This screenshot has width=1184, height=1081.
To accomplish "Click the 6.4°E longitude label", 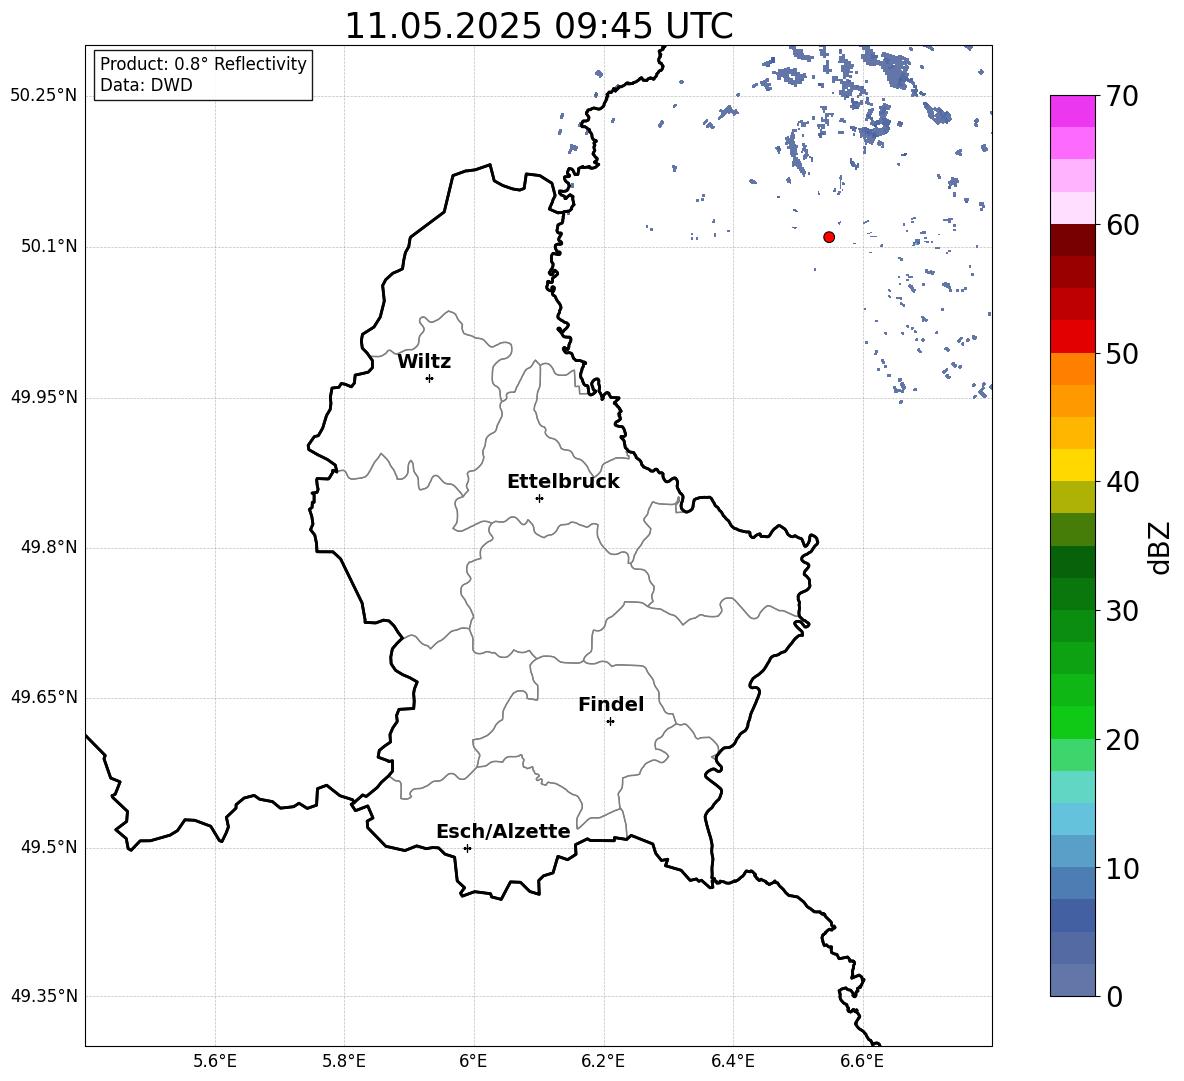I will pyautogui.click(x=732, y=1061).
